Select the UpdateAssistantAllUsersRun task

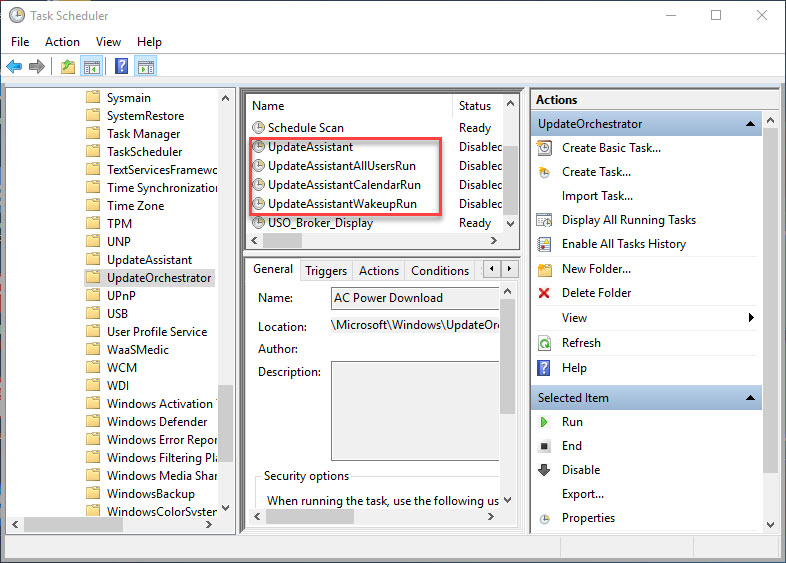[x=341, y=165]
